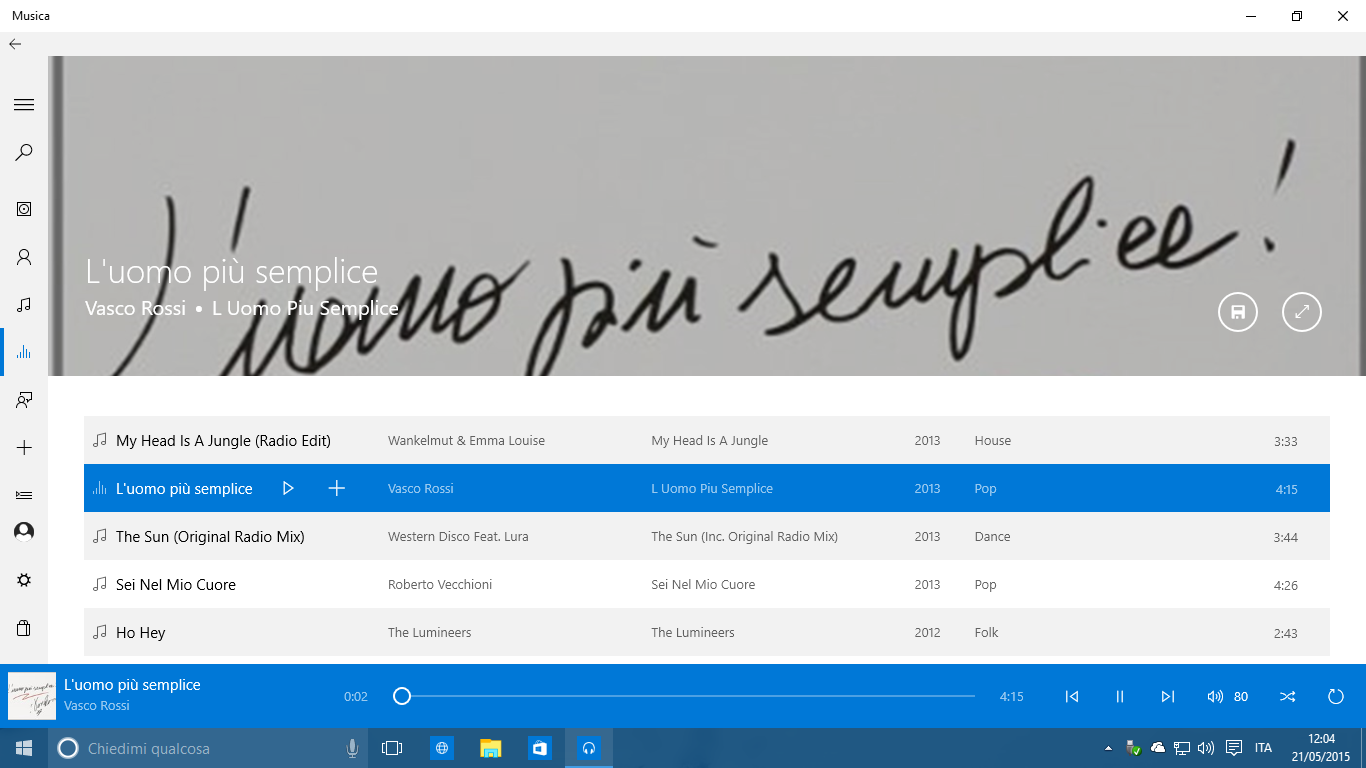Click the Cortana microphone icon
The width and height of the screenshot is (1366, 768).
tap(352, 748)
